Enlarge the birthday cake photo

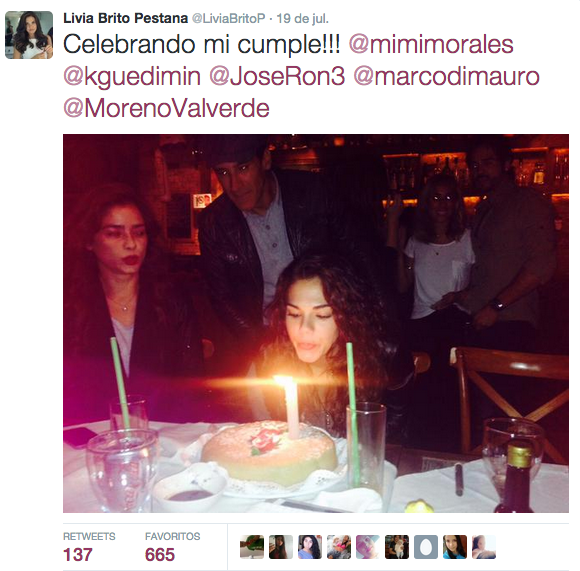point(316,323)
